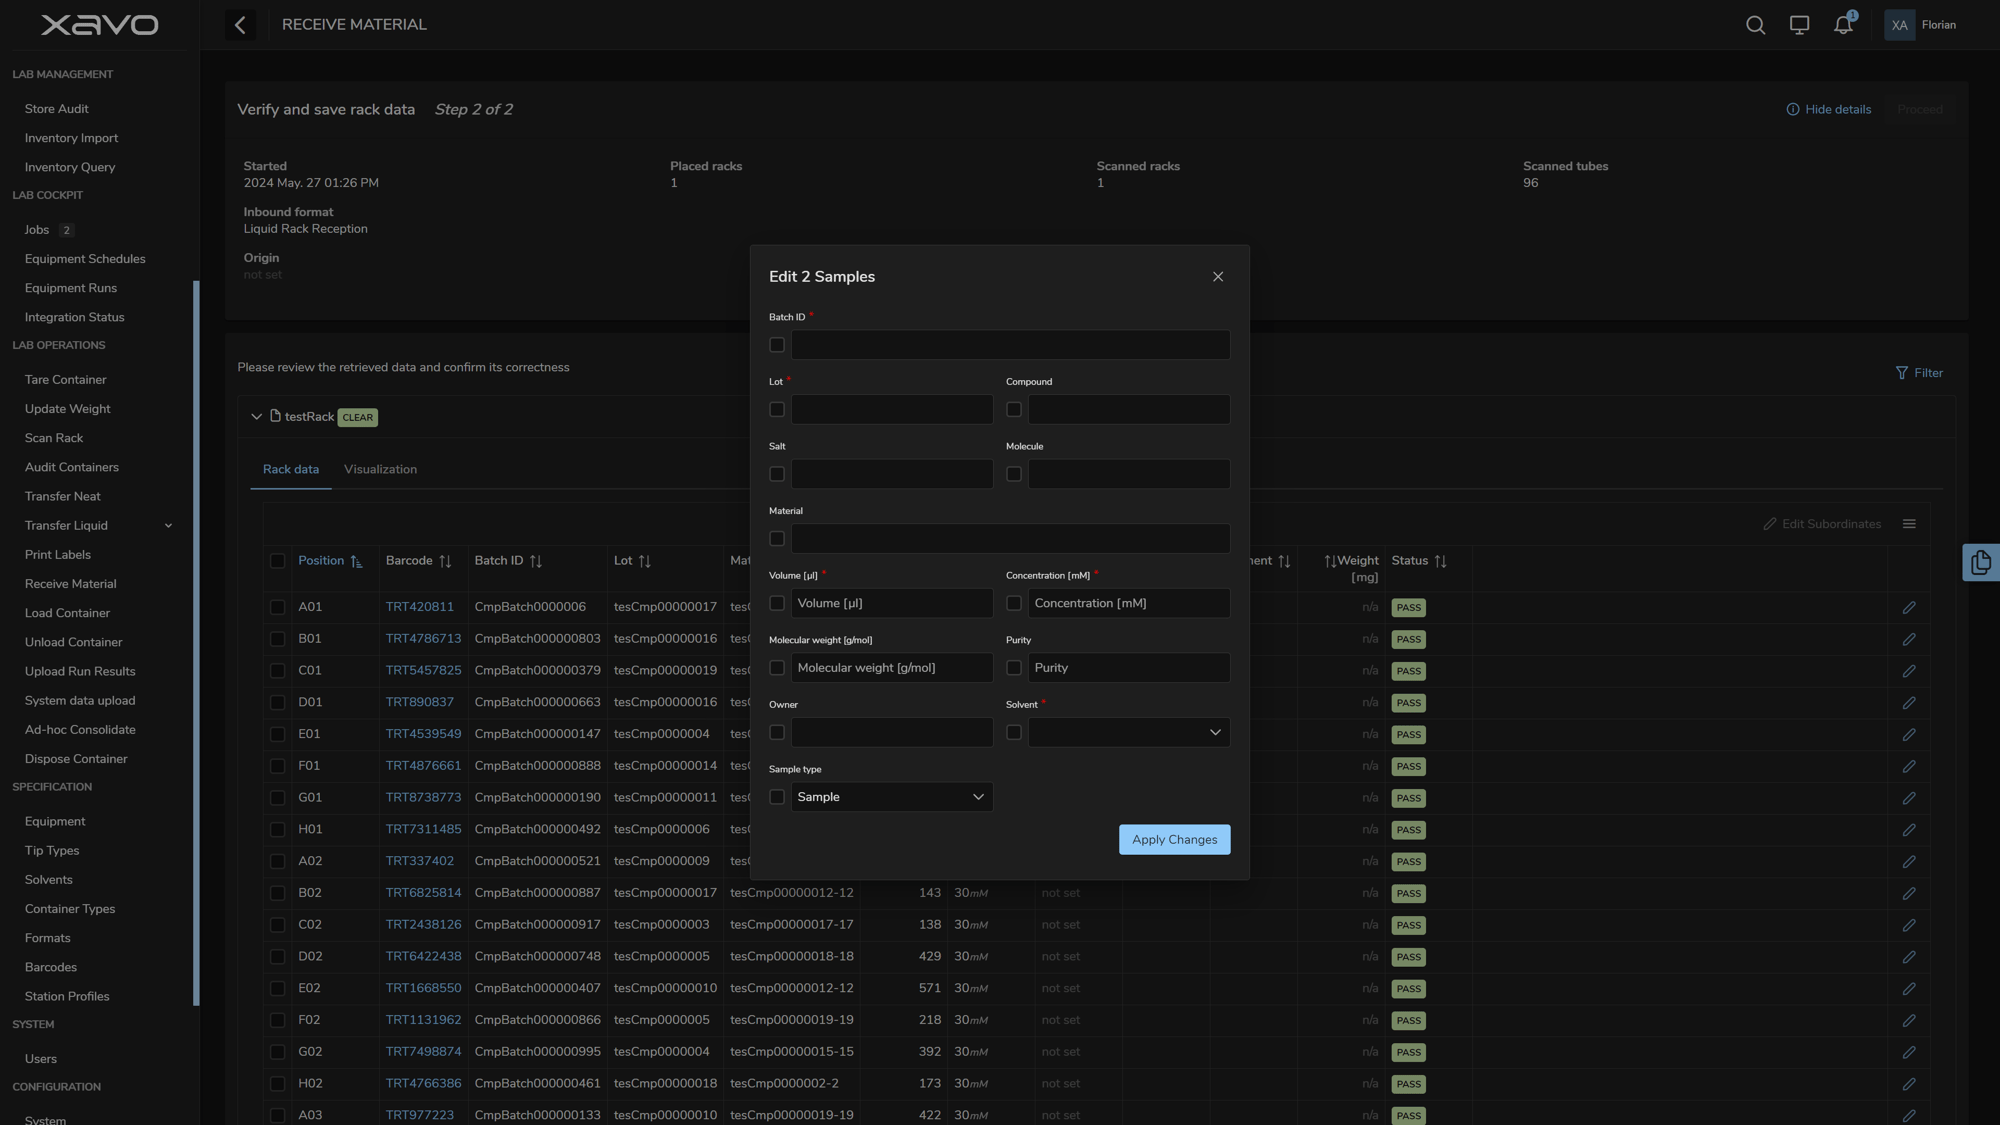Switch to the Visualization tab
2000x1125 pixels.
point(379,470)
